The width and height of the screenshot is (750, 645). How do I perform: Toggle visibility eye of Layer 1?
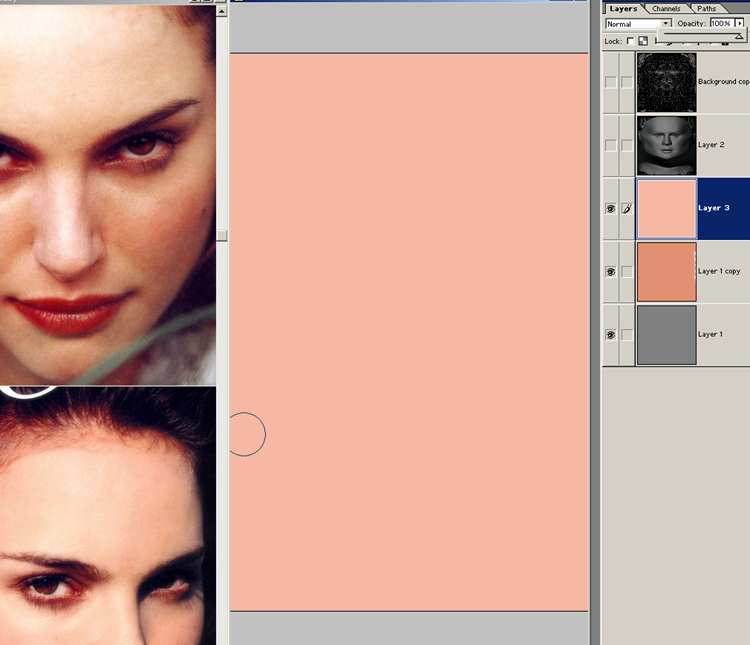610,335
